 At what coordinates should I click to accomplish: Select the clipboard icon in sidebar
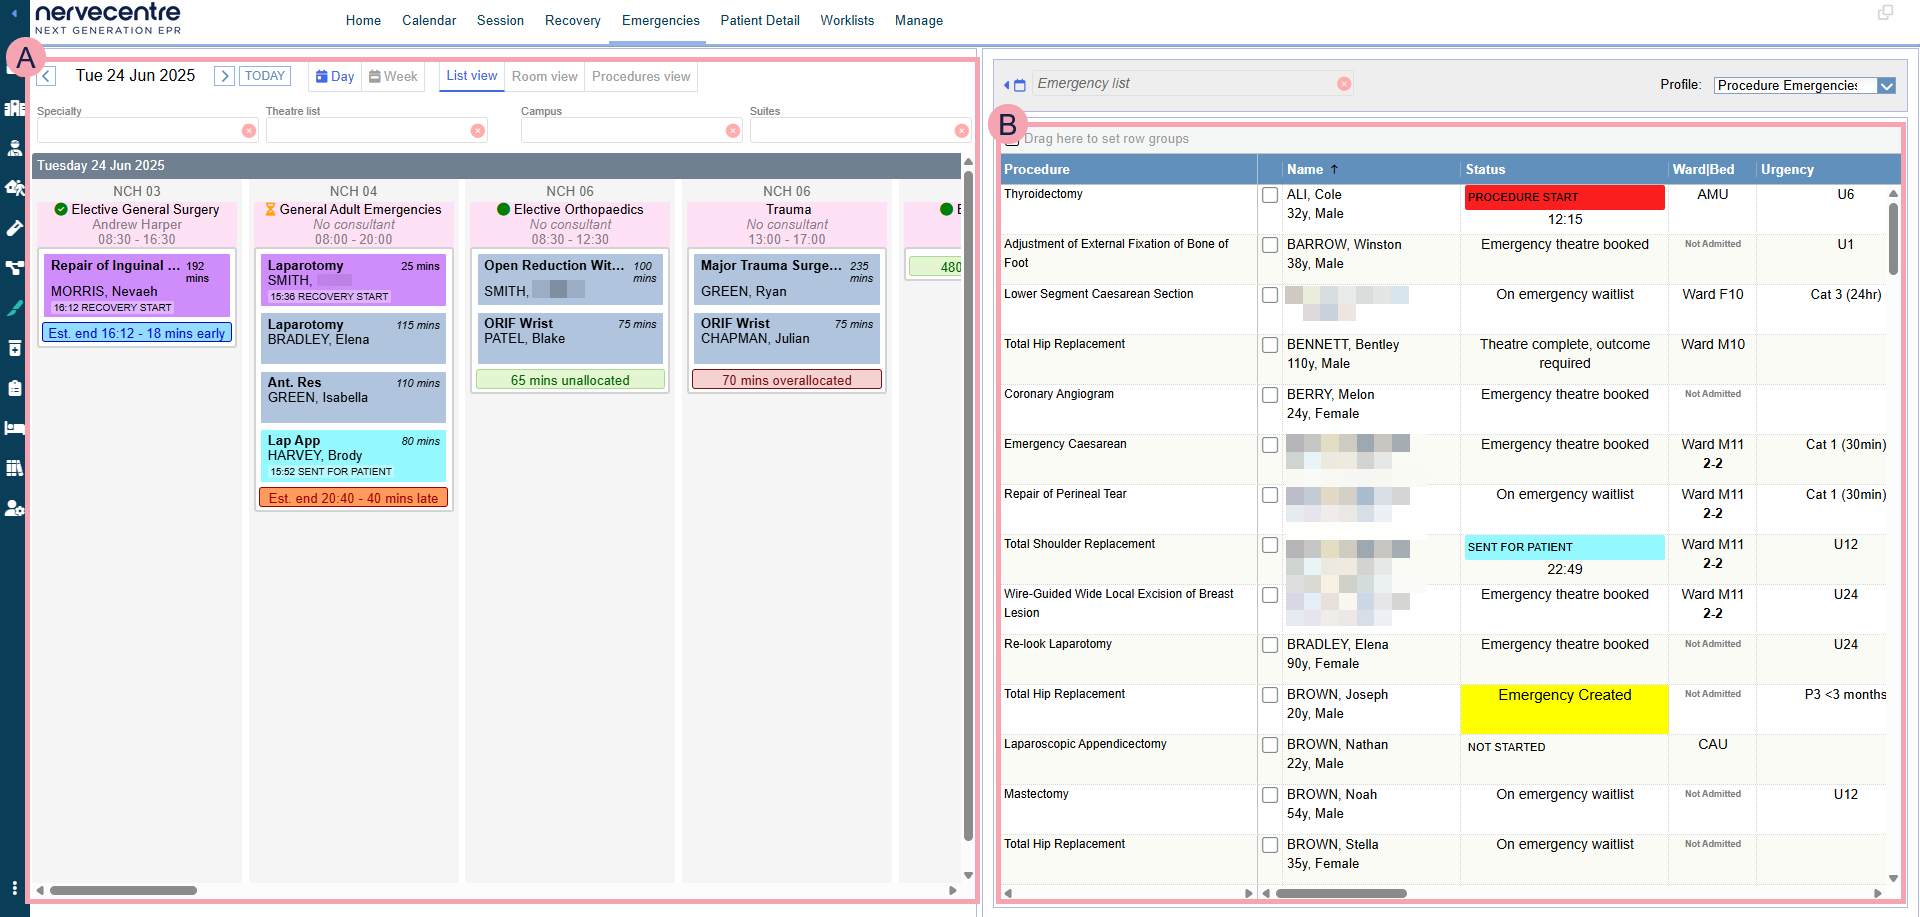[14, 388]
